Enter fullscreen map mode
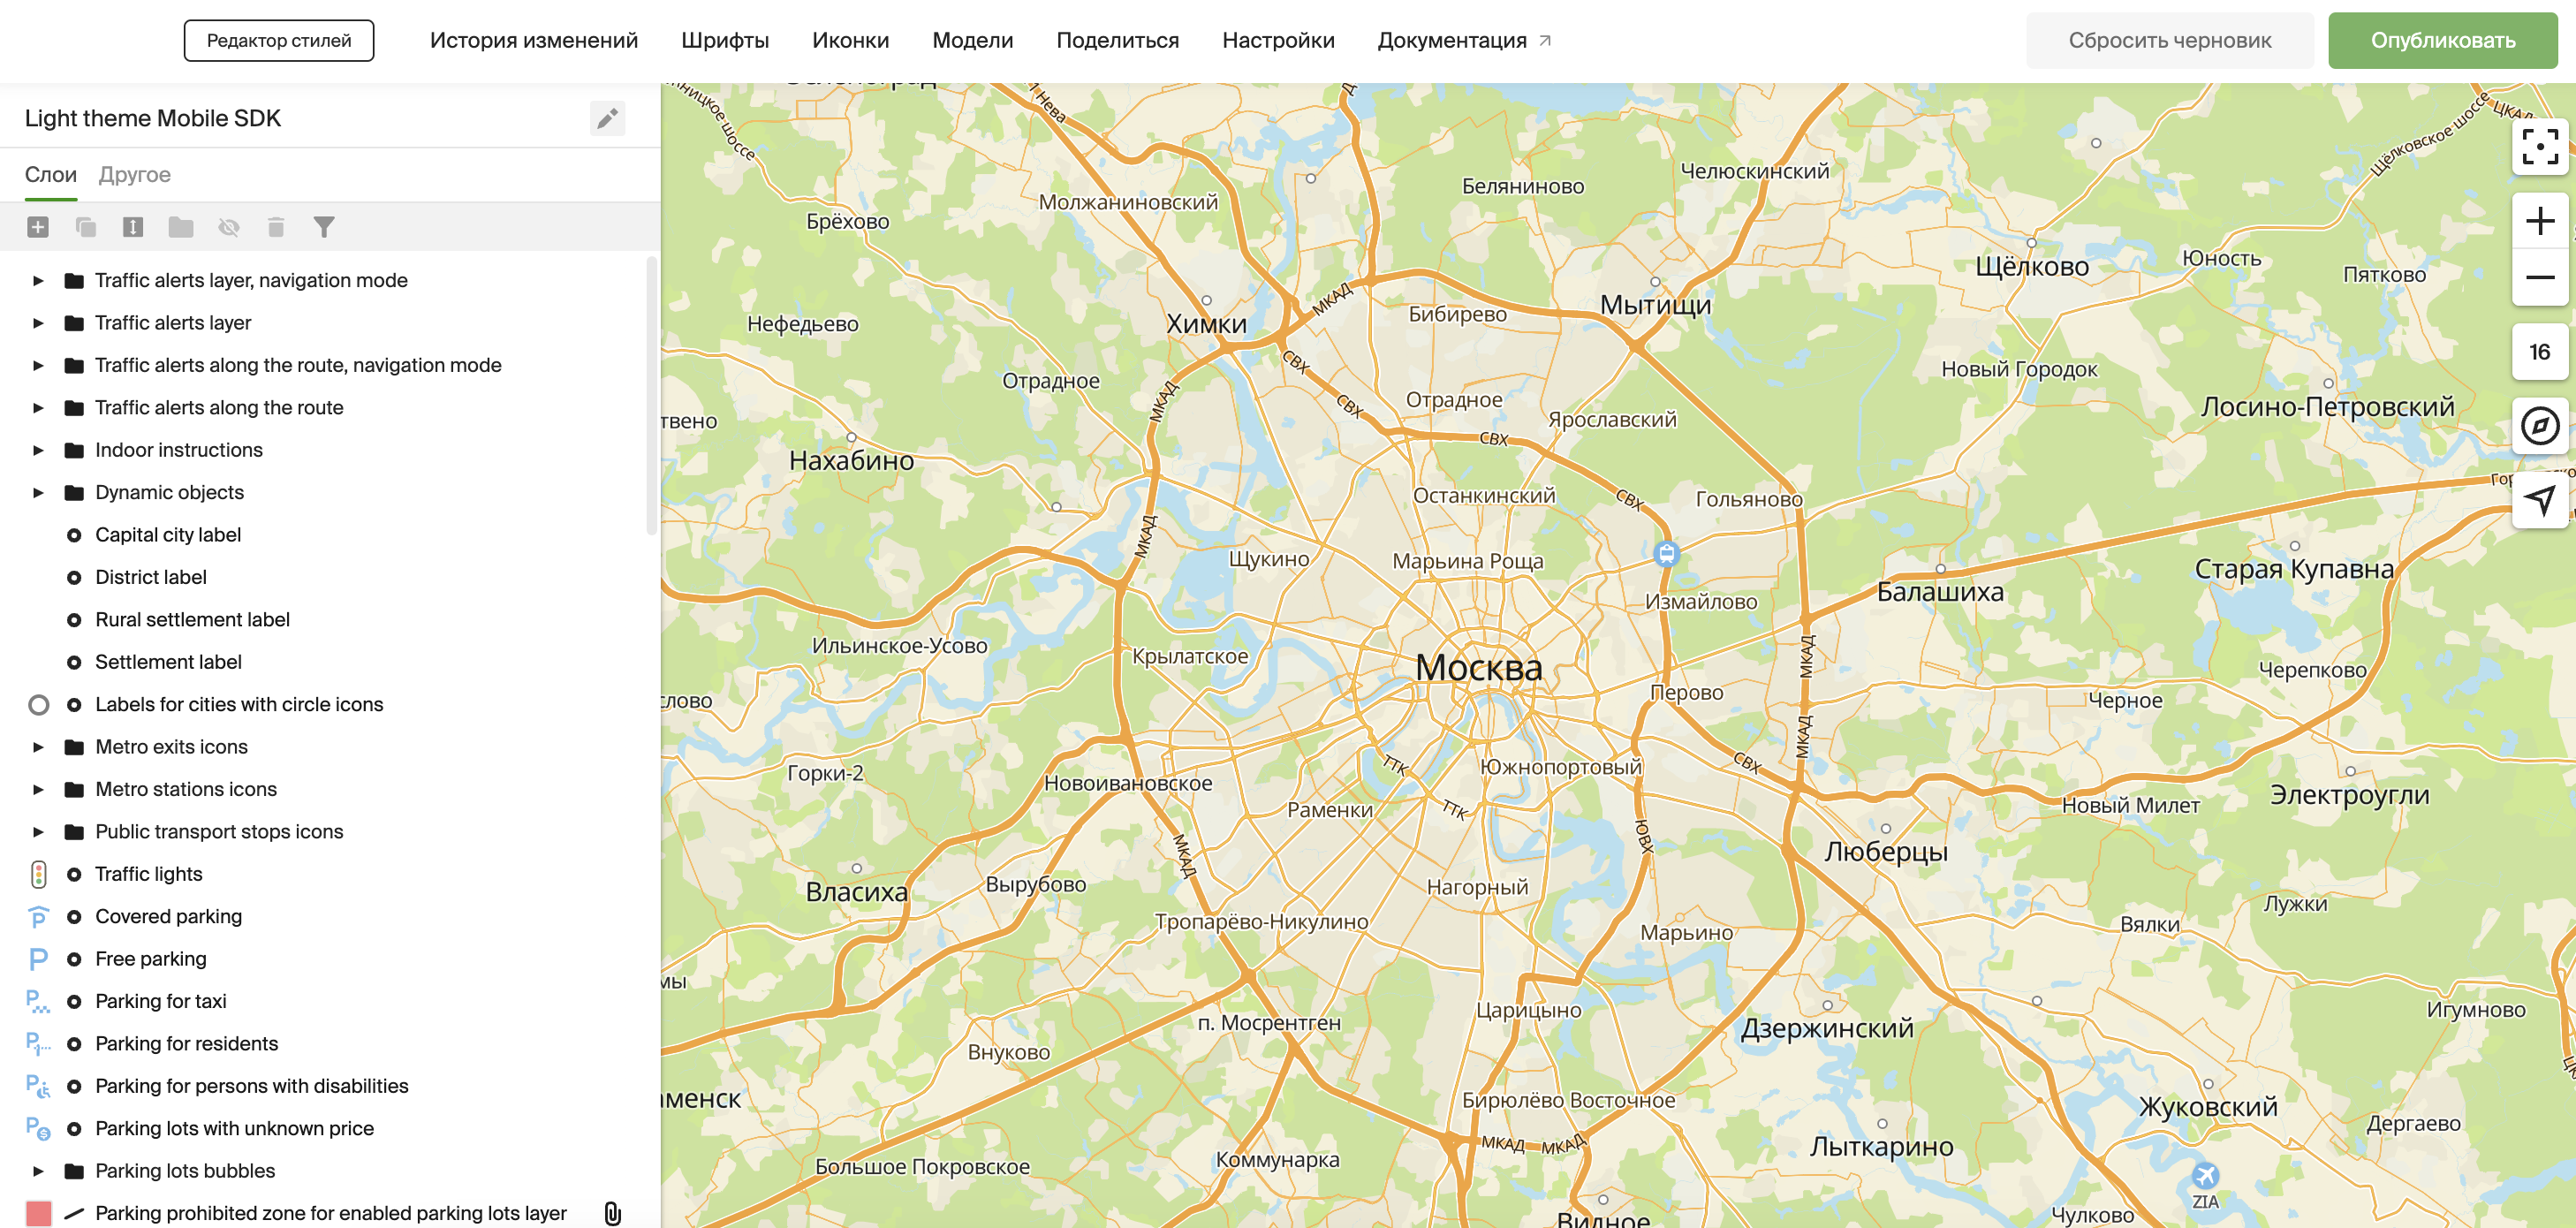 coord(2539,147)
